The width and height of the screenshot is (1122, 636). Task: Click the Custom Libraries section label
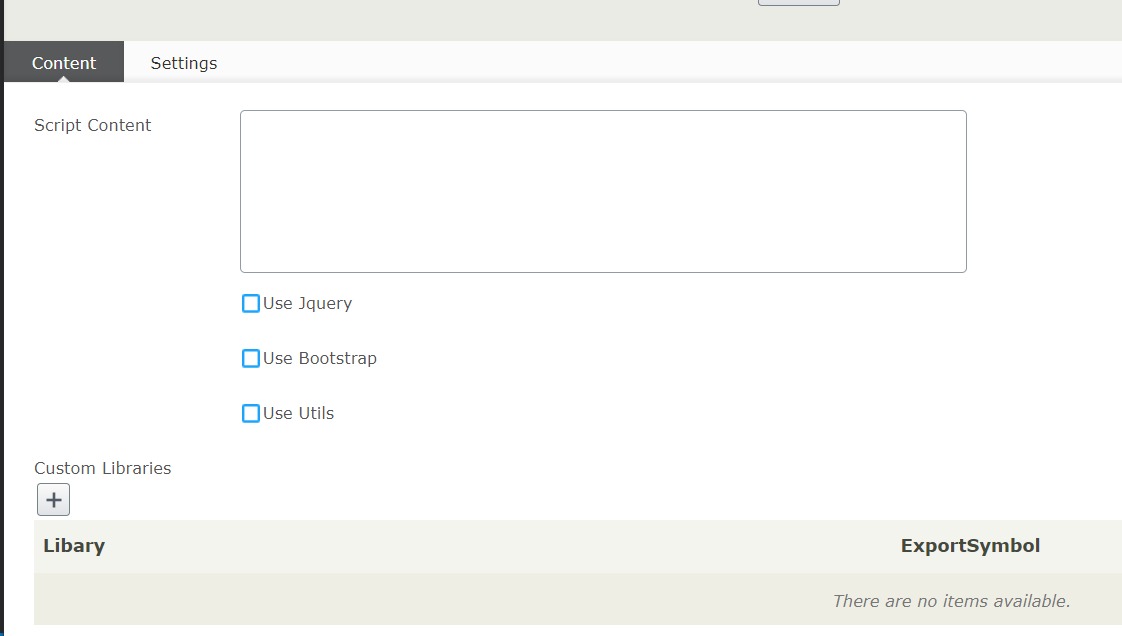tap(103, 468)
